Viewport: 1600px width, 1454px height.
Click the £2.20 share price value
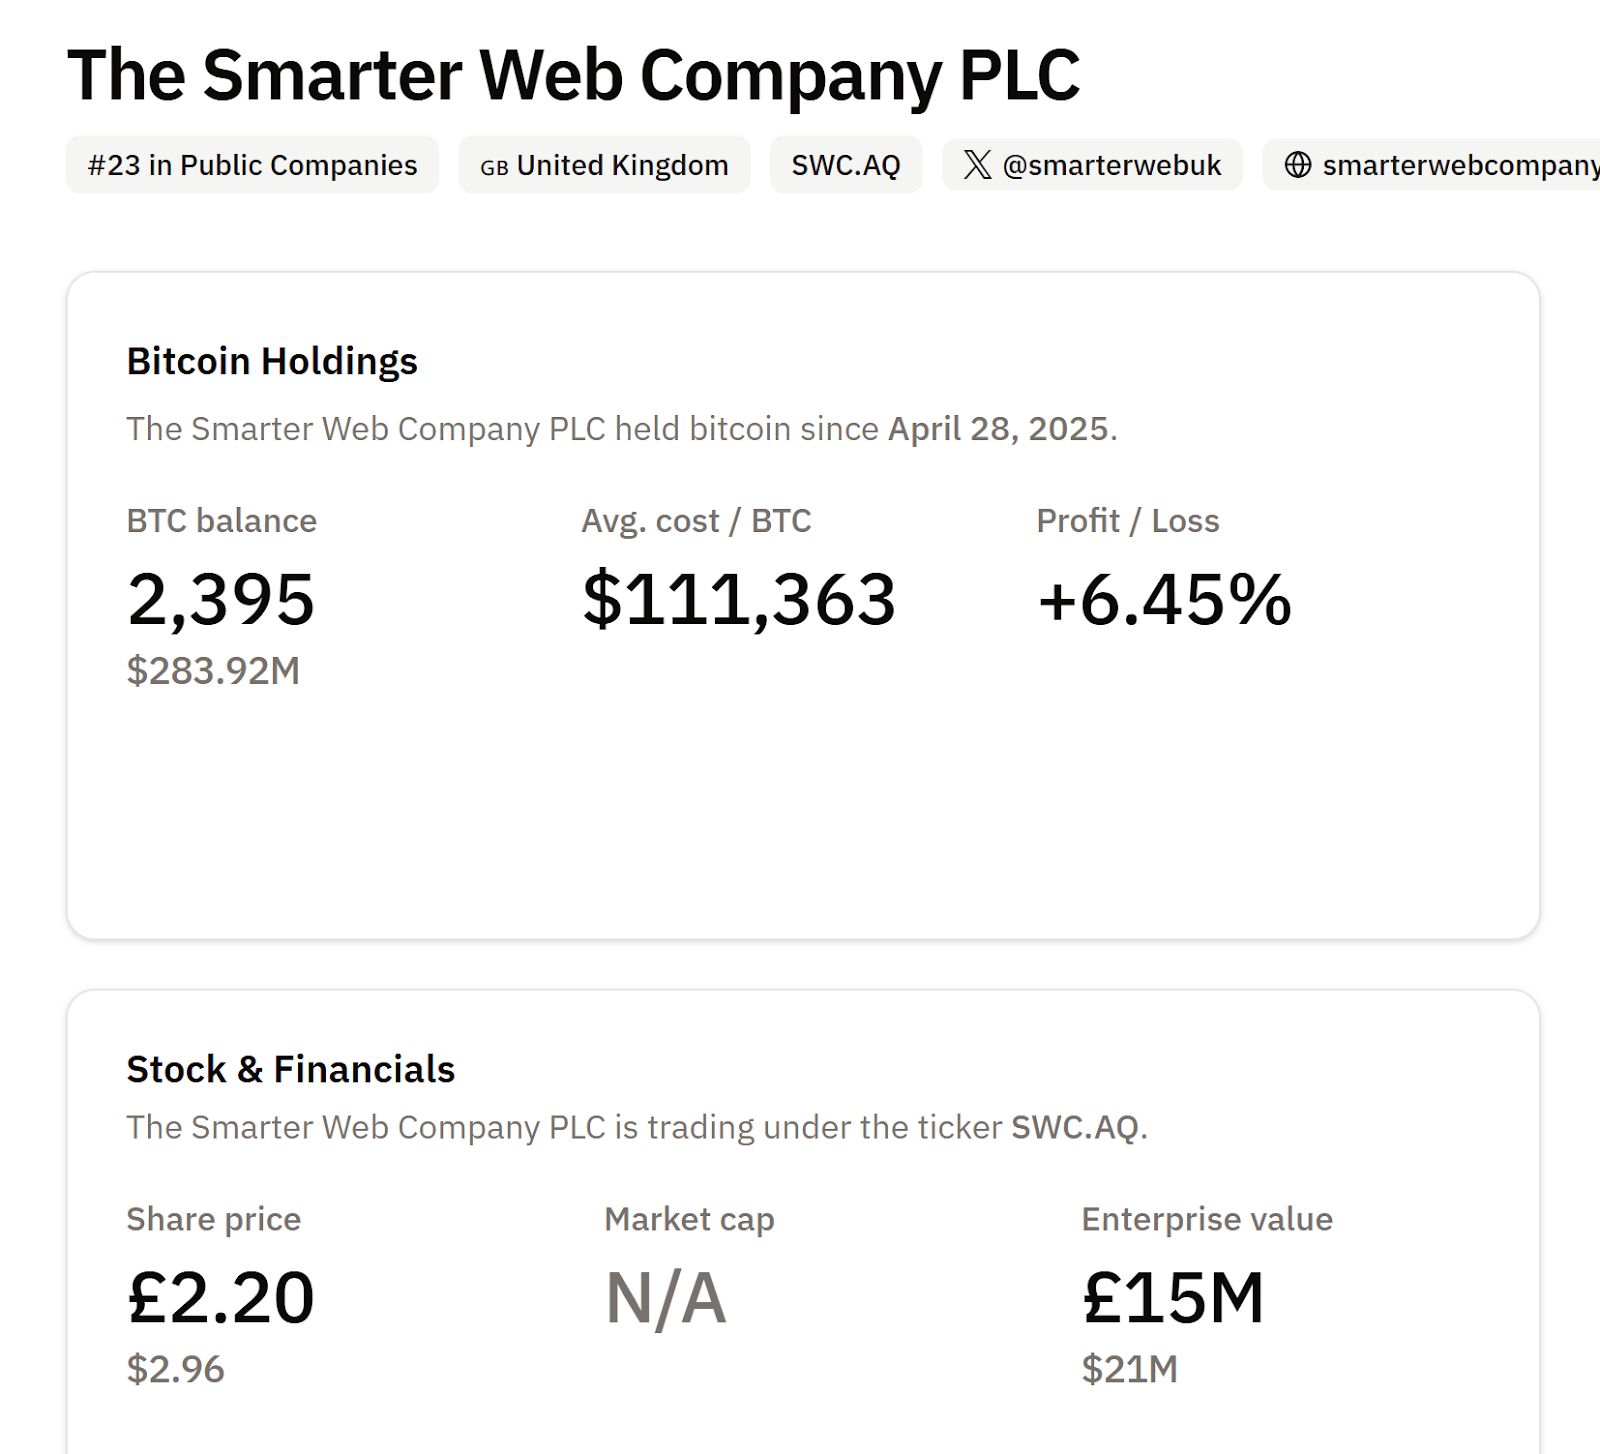218,1298
